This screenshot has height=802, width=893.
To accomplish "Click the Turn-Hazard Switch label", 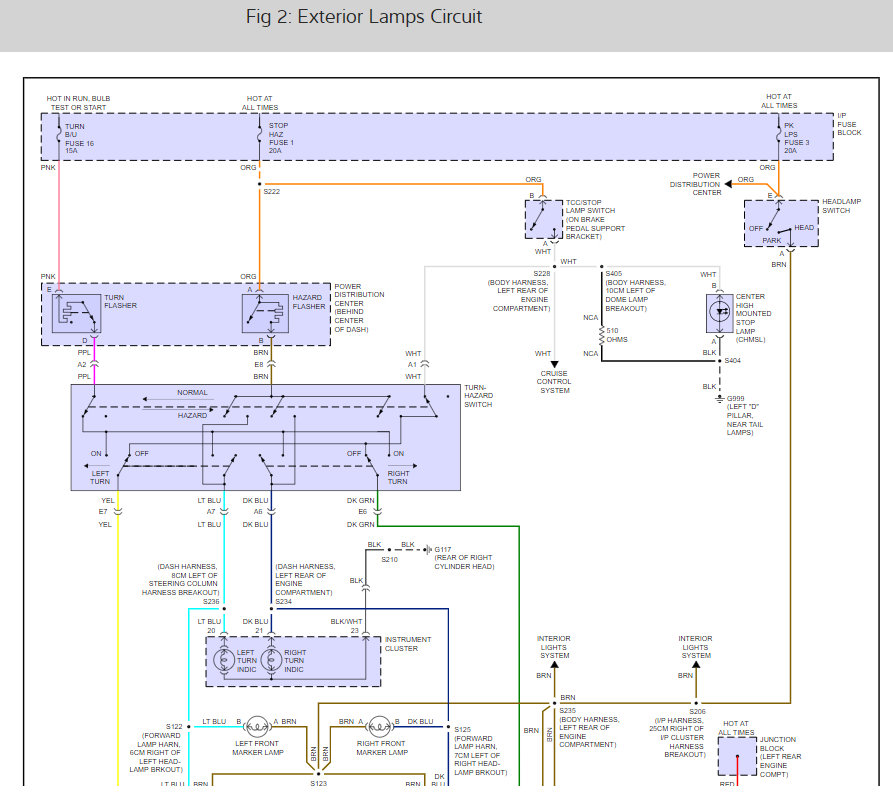I will 478,396.
